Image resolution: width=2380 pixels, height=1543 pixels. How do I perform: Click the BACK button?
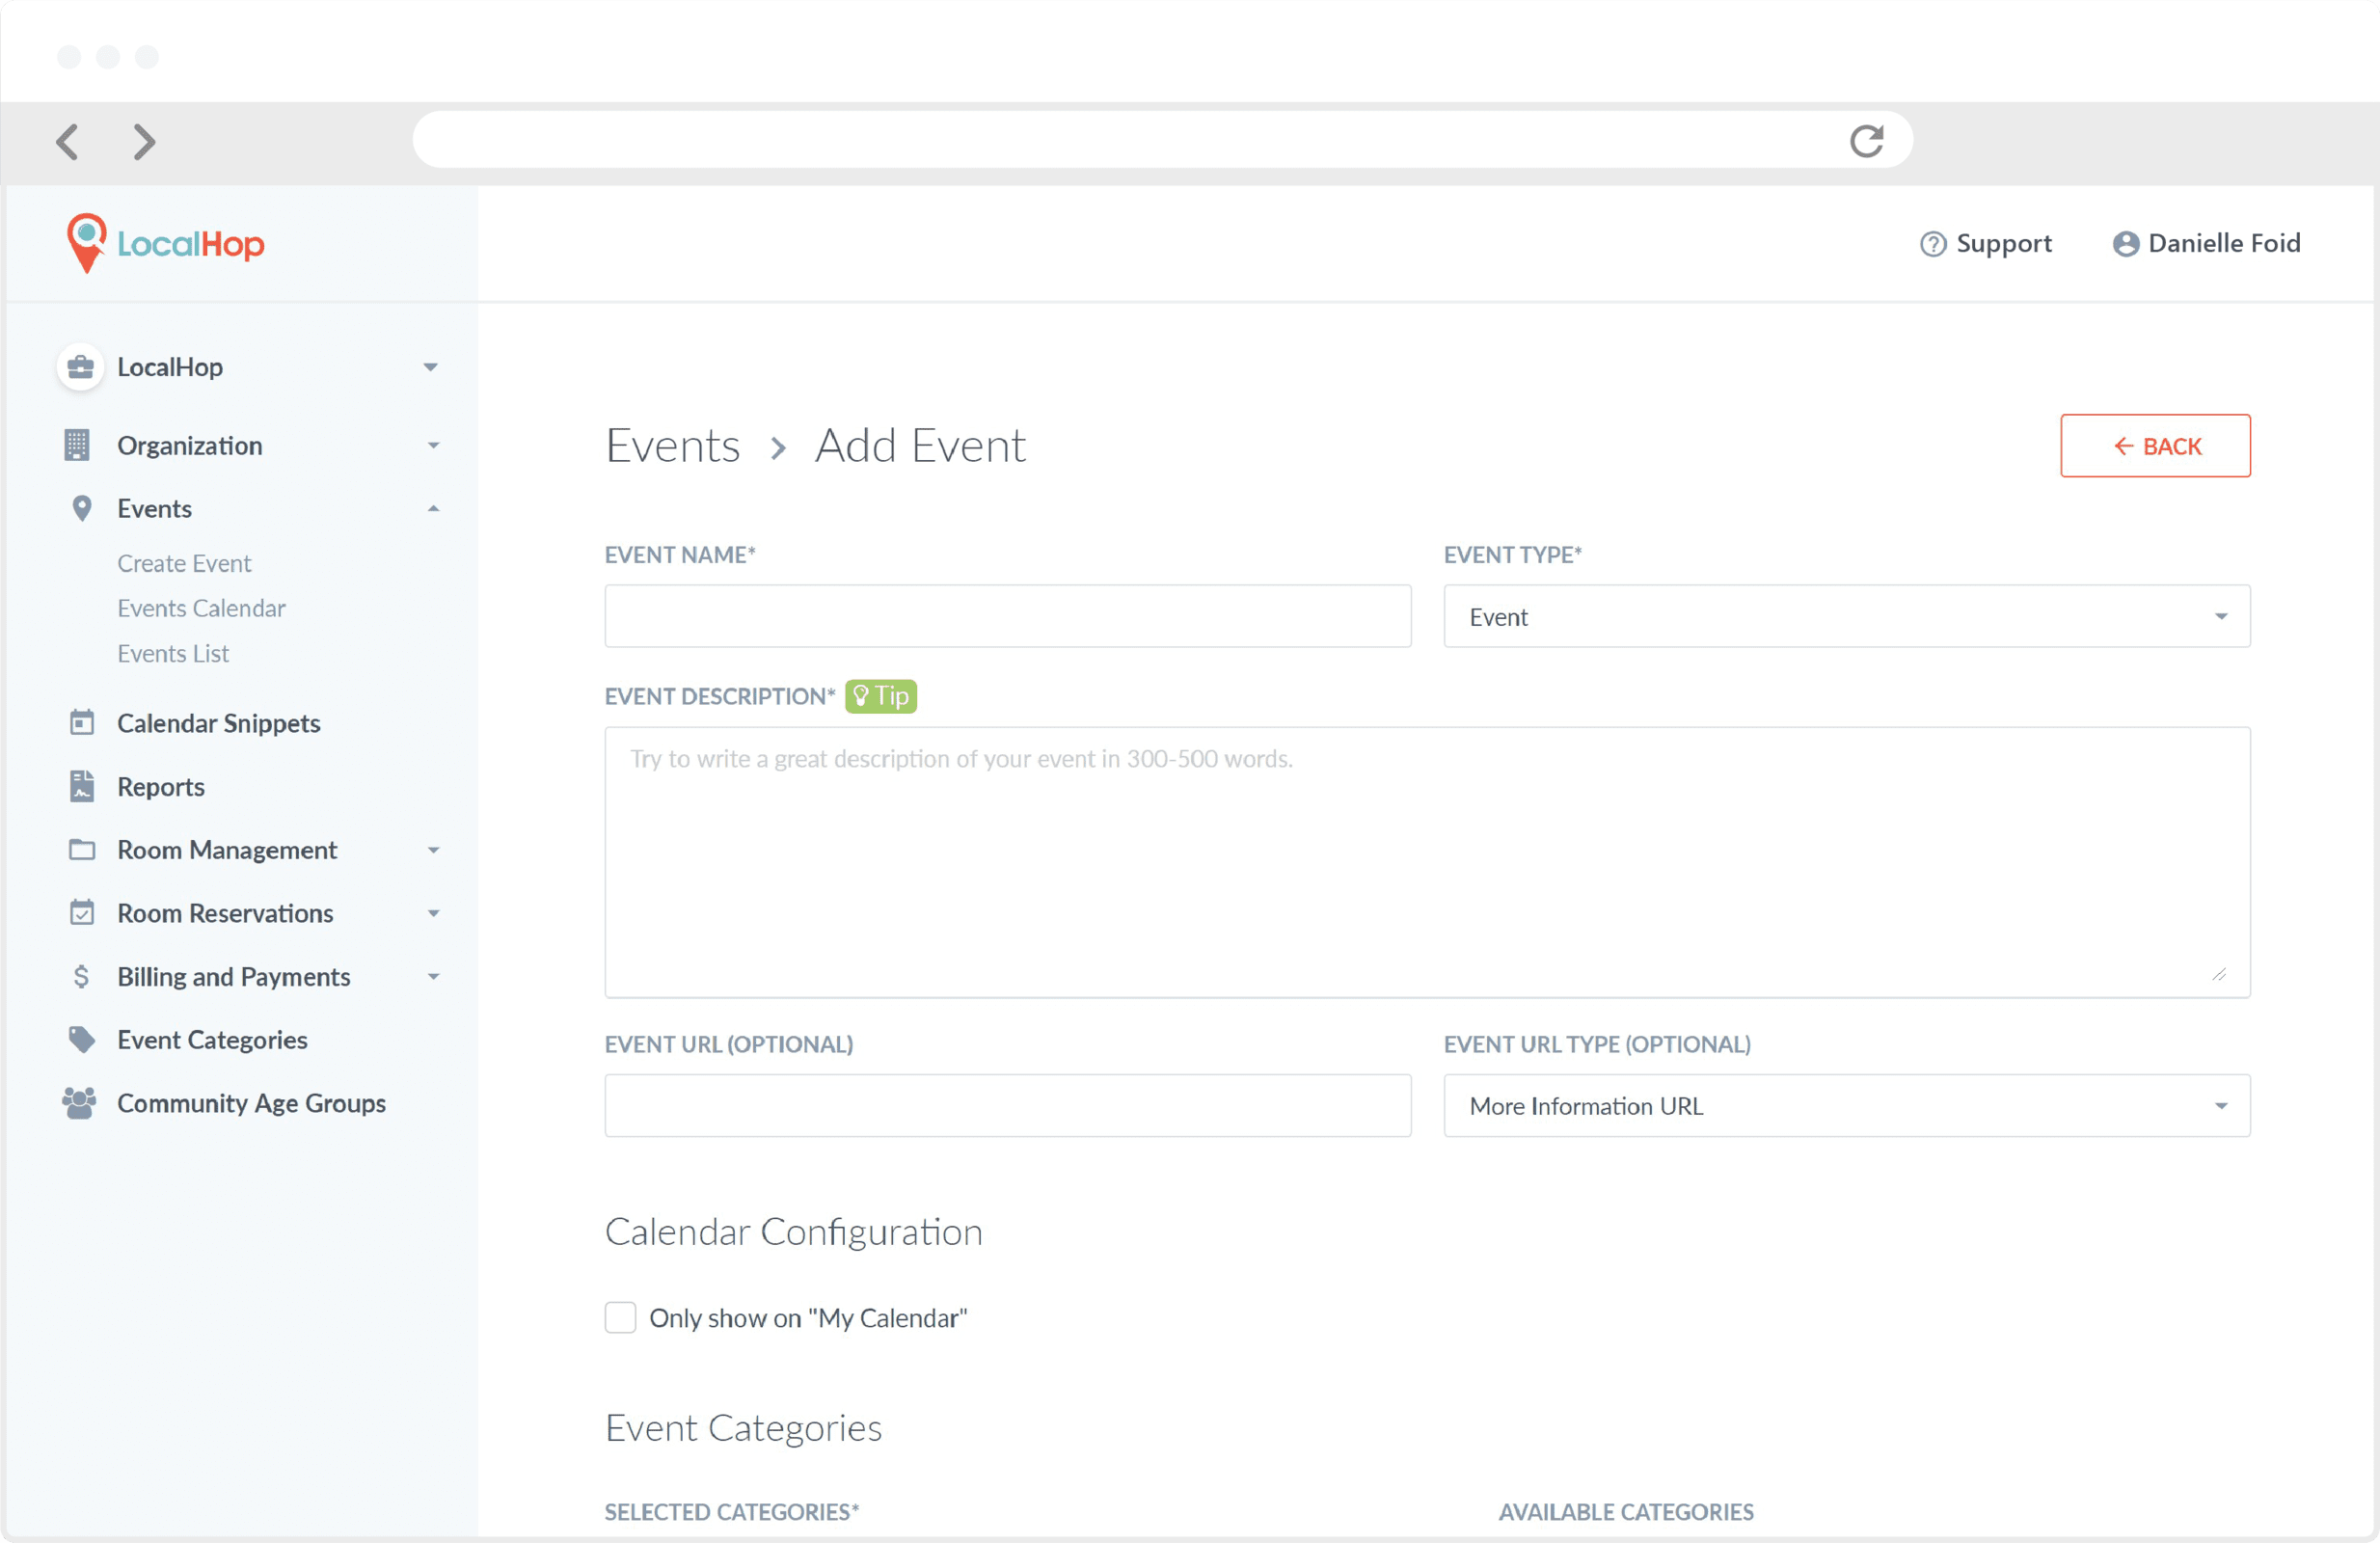[2154, 446]
